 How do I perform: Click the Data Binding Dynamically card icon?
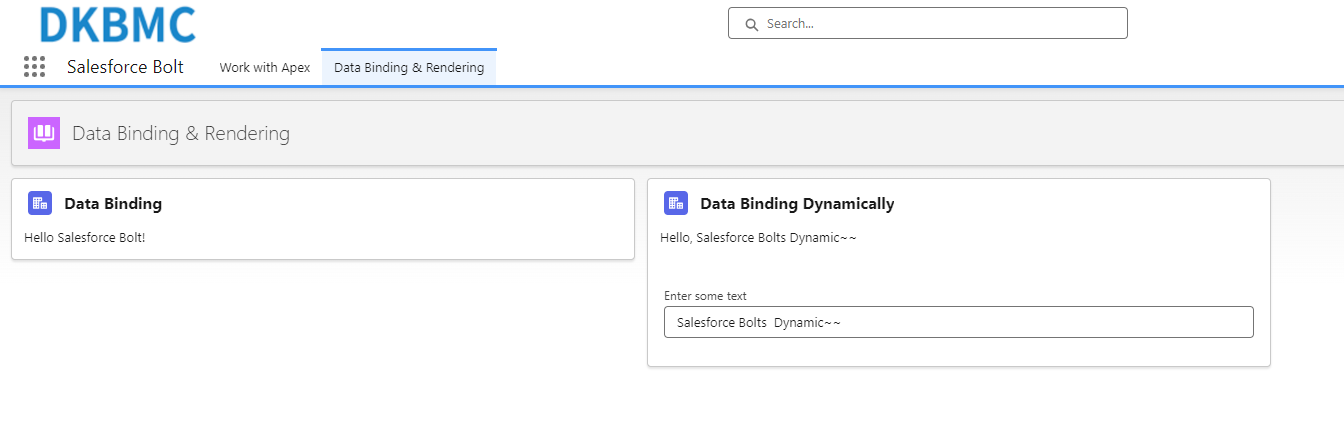click(676, 203)
